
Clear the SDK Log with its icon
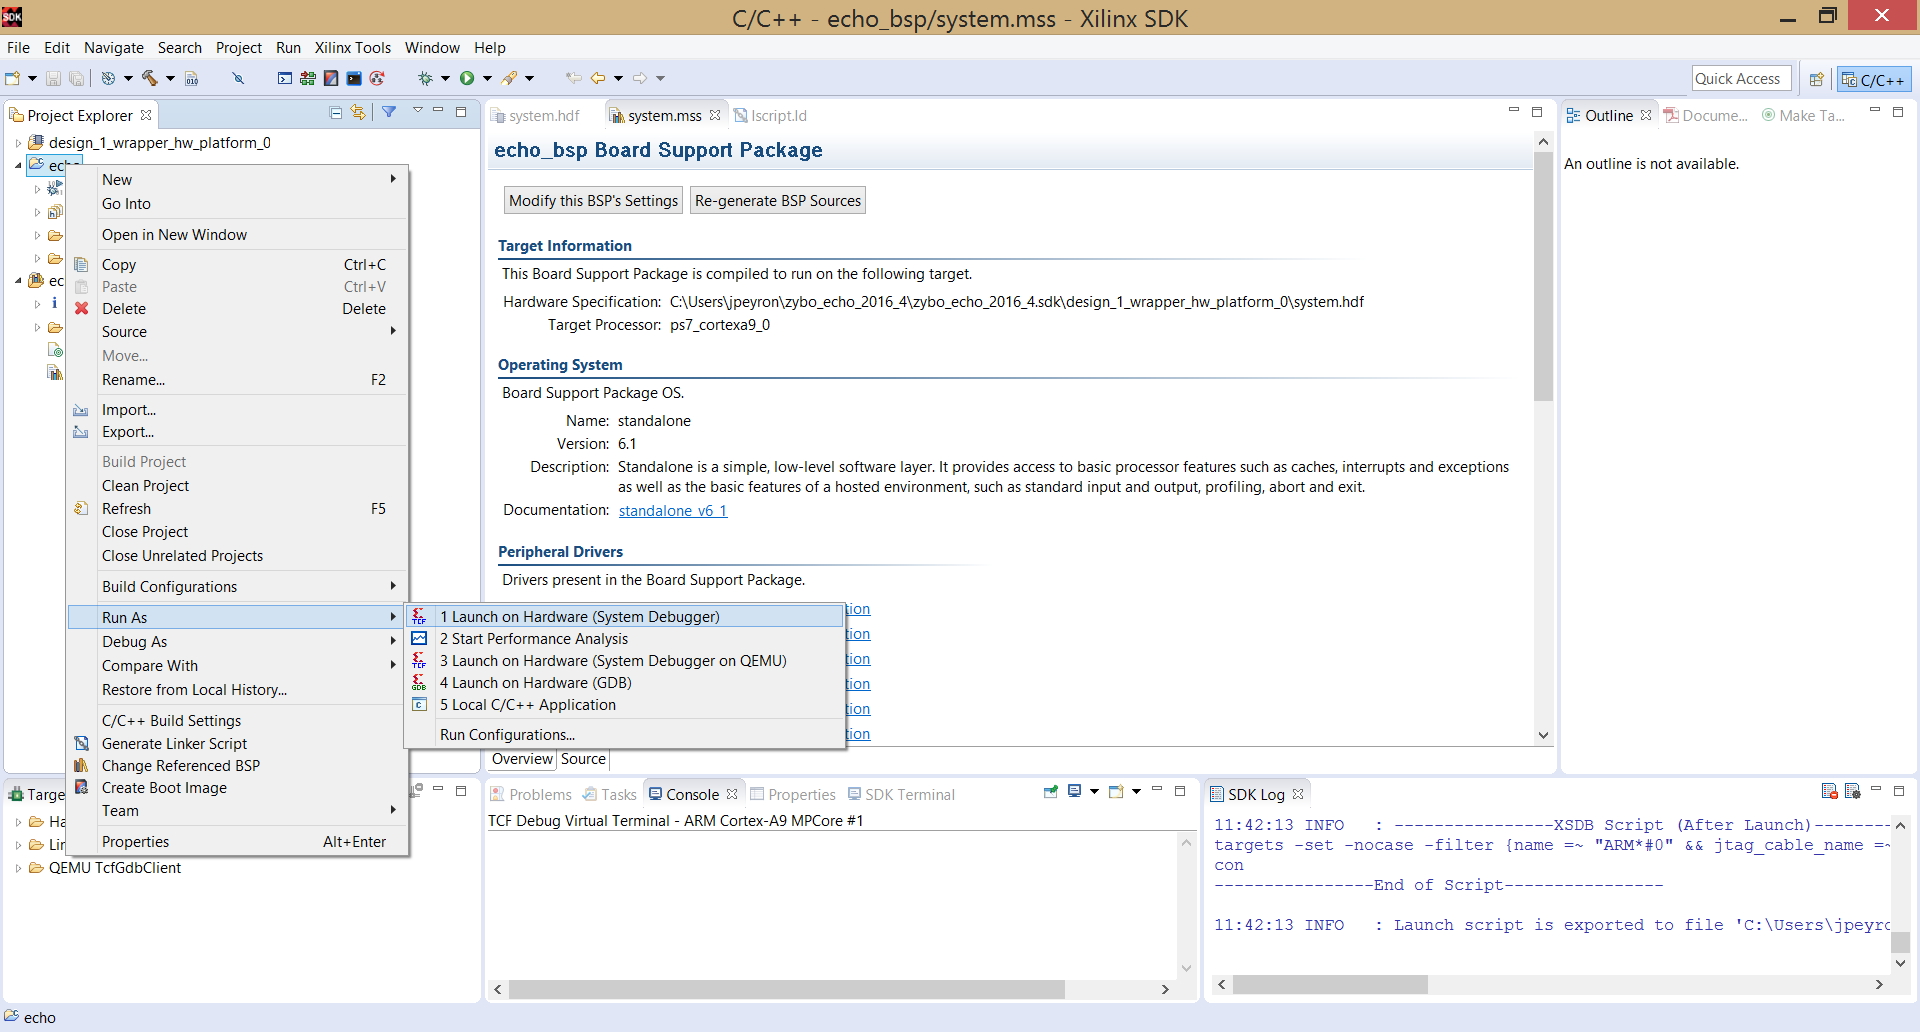pos(1830,792)
